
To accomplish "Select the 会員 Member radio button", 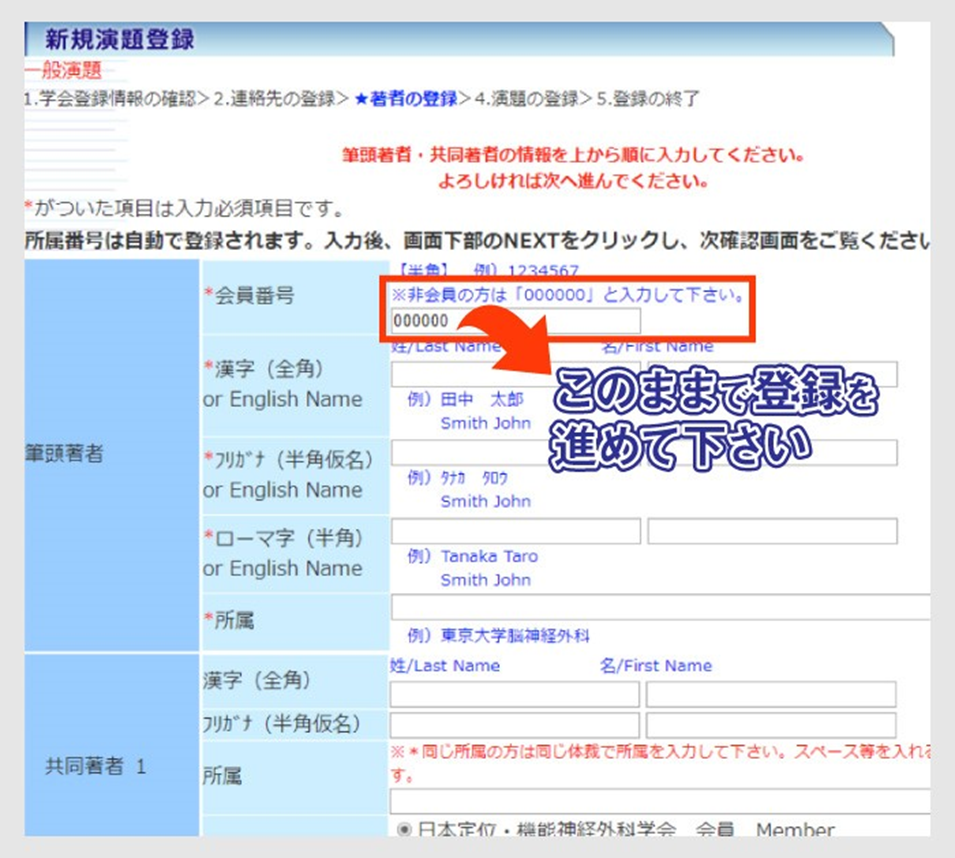I will (x=405, y=829).
